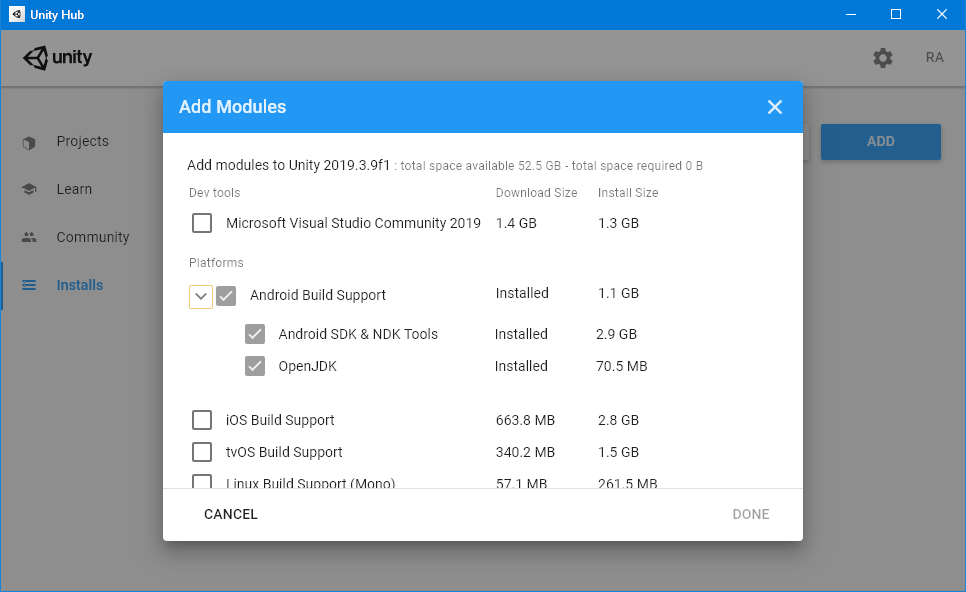Enable iOS Build Support checkbox
Image resolution: width=966 pixels, height=592 pixels.
202,420
